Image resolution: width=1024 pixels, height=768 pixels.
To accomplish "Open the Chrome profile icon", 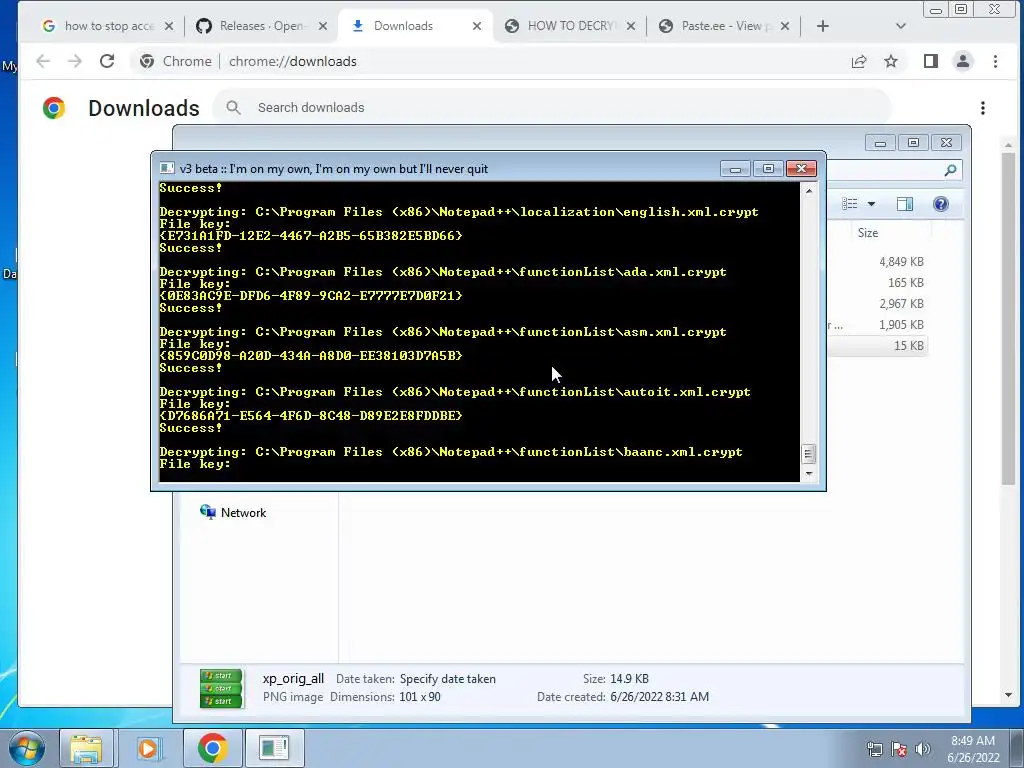I will (963, 61).
